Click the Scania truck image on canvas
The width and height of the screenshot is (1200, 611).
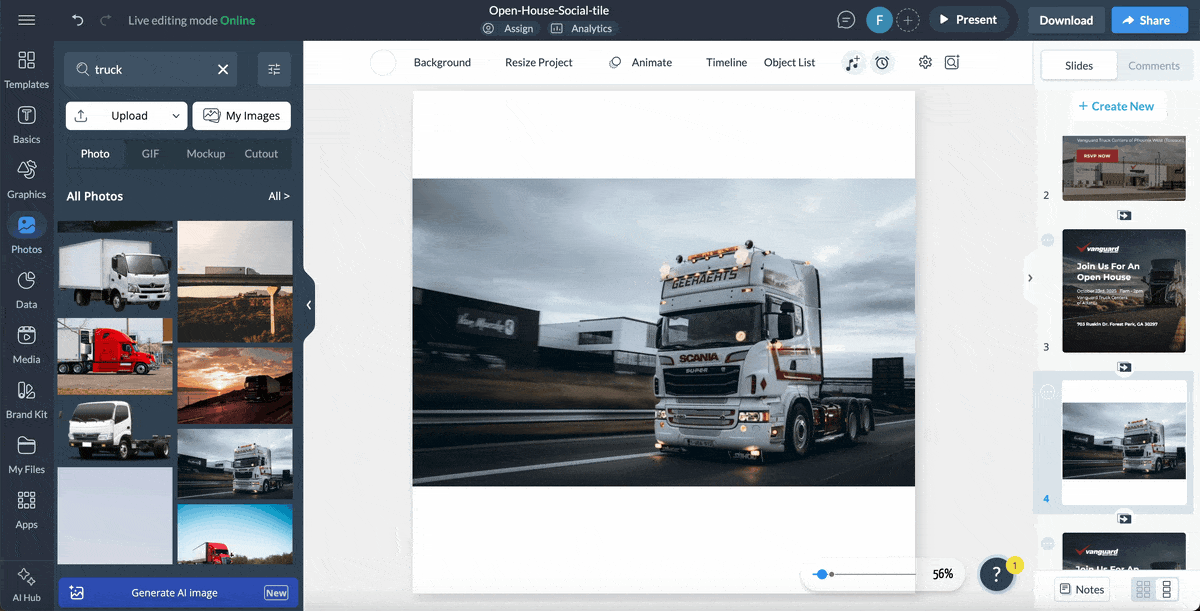[x=664, y=332]
